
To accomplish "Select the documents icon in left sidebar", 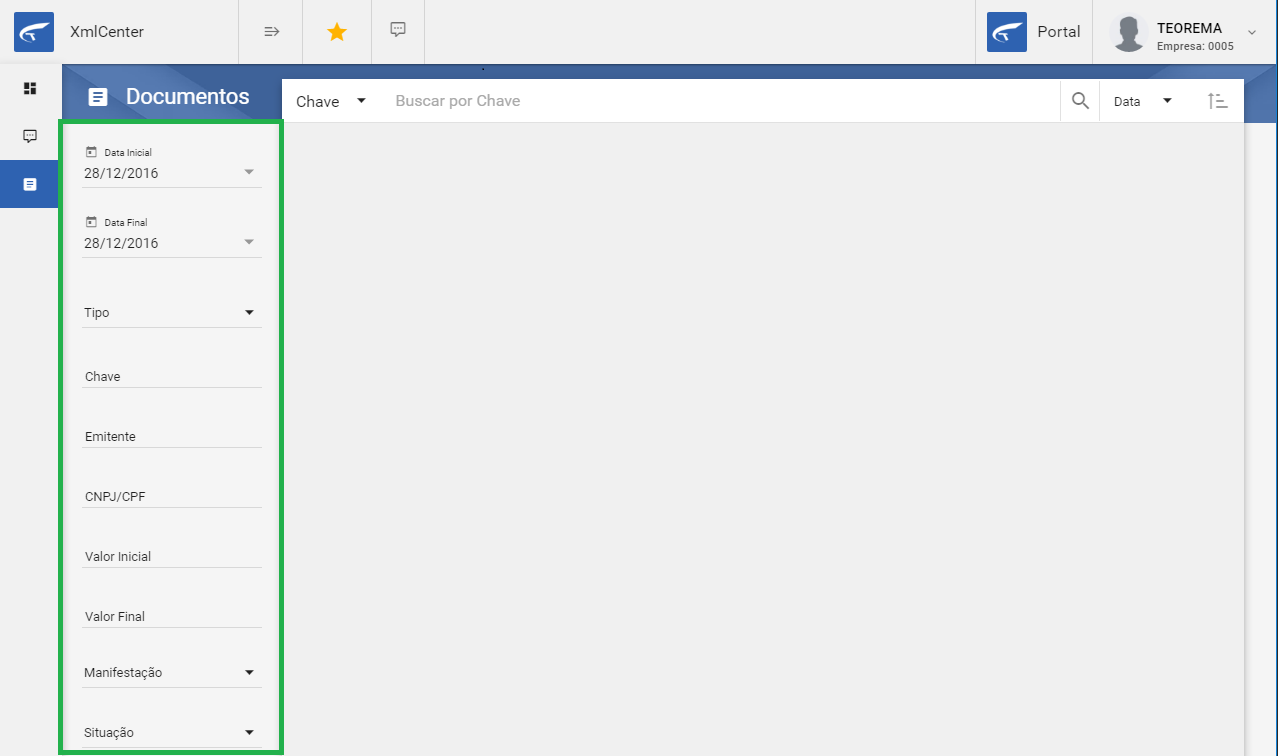I will point(30,184).
